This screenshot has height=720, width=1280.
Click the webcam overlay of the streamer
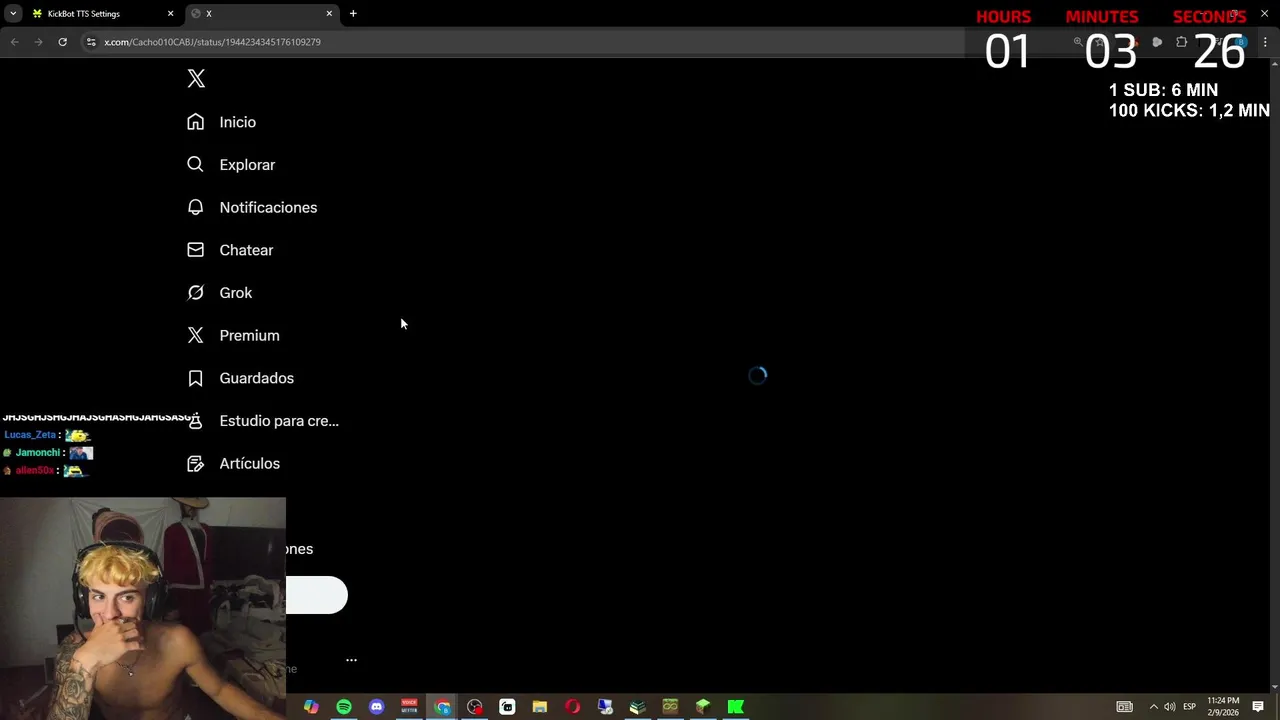(143, 608)
